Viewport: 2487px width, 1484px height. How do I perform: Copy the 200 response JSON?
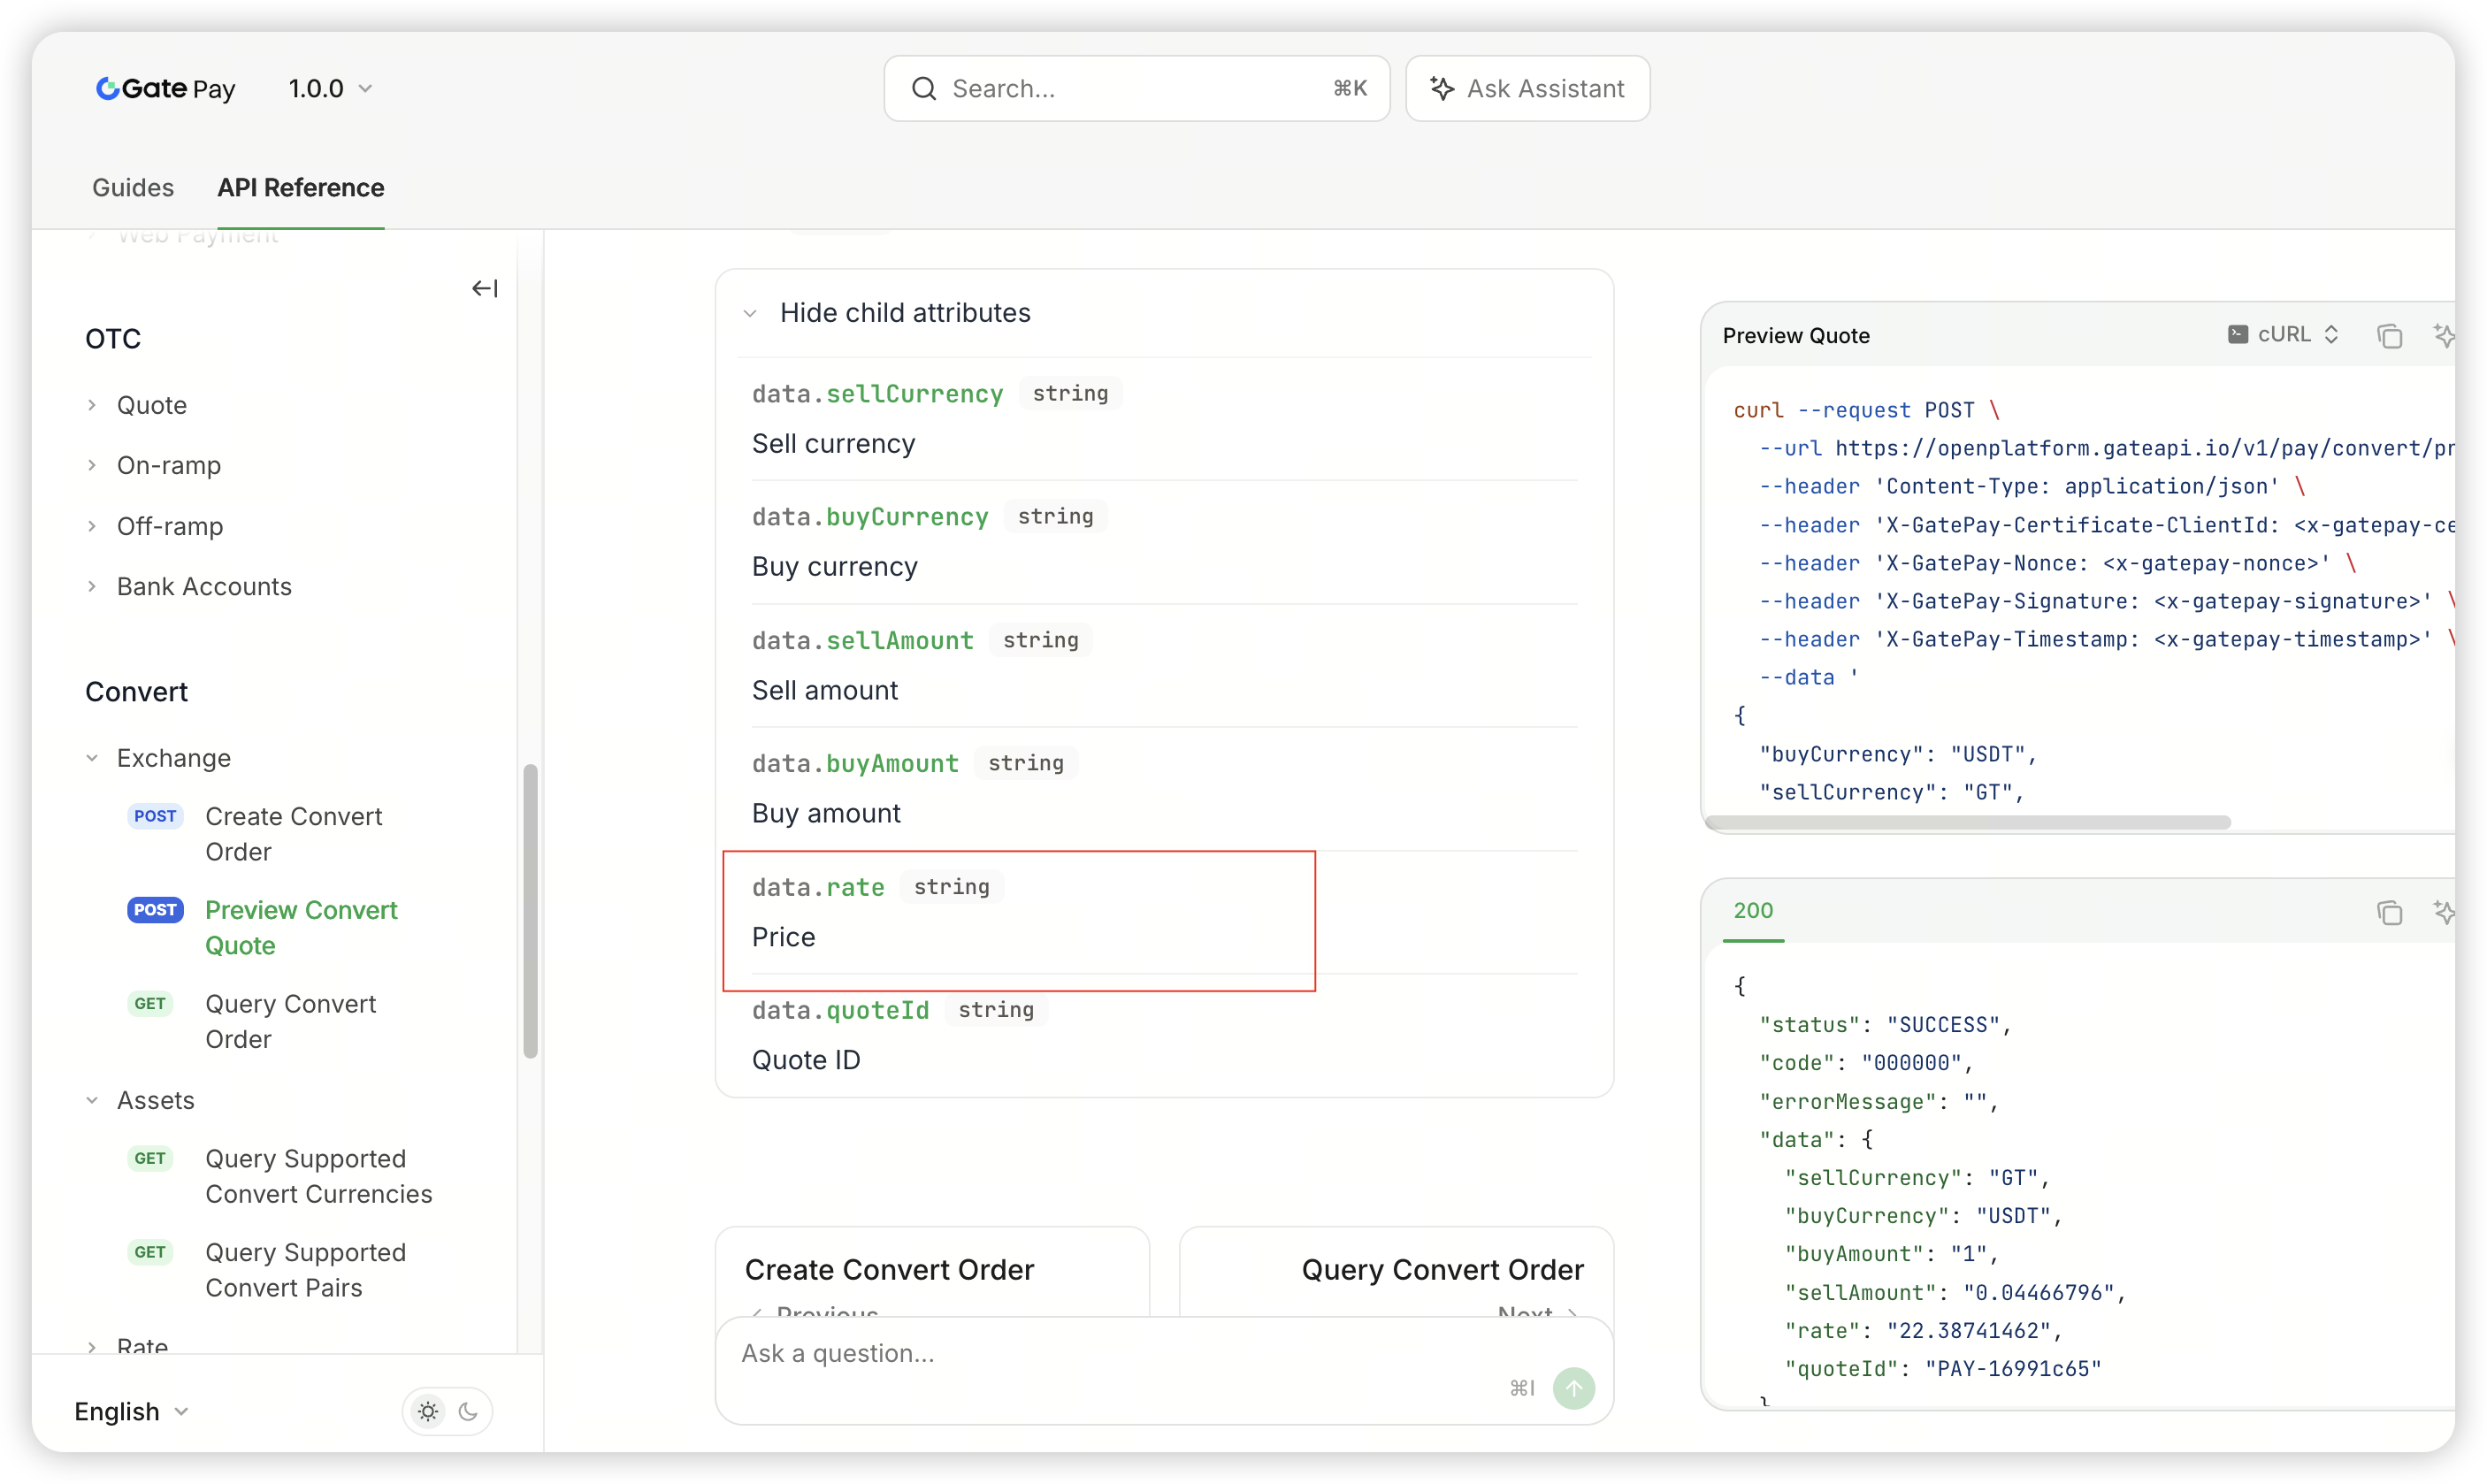[2389, 912]
